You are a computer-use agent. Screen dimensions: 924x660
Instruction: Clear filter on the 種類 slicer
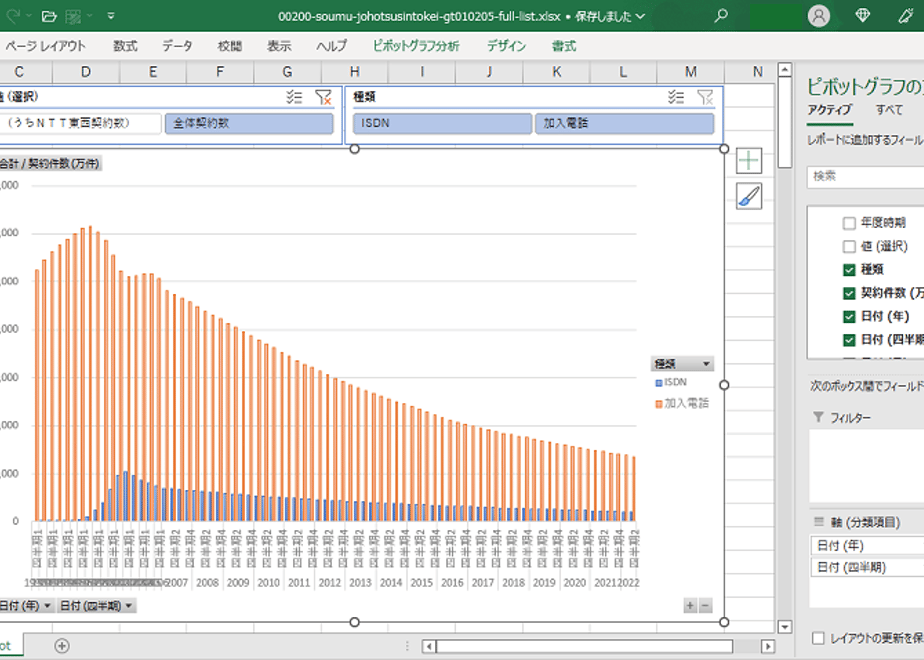click(705, 97)
